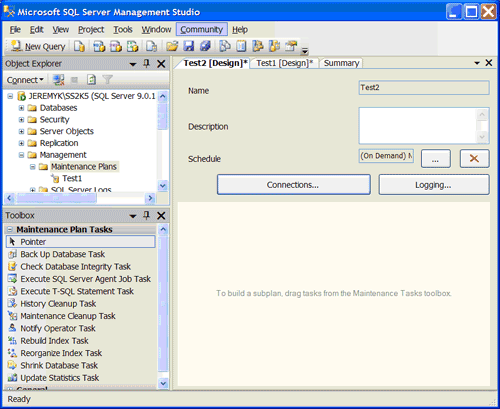Open the Connect dropdown in Object Explorer
Viewport: 500px width, 409px height.
tap(25, 80)
